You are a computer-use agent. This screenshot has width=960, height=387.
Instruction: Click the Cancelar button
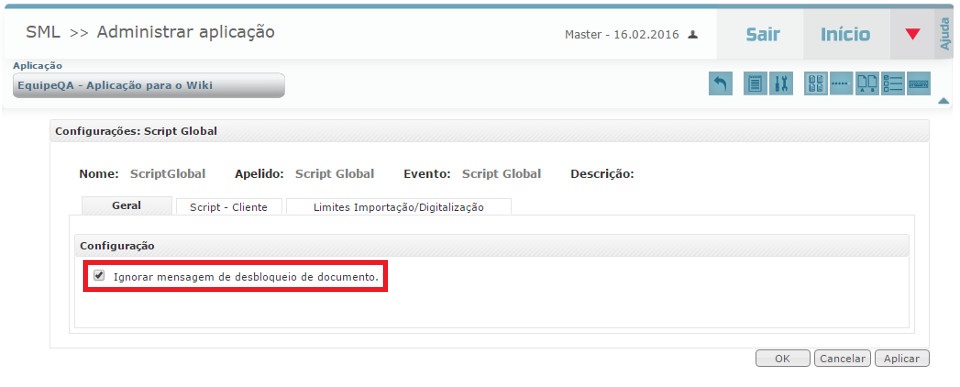tap(842, 359)
